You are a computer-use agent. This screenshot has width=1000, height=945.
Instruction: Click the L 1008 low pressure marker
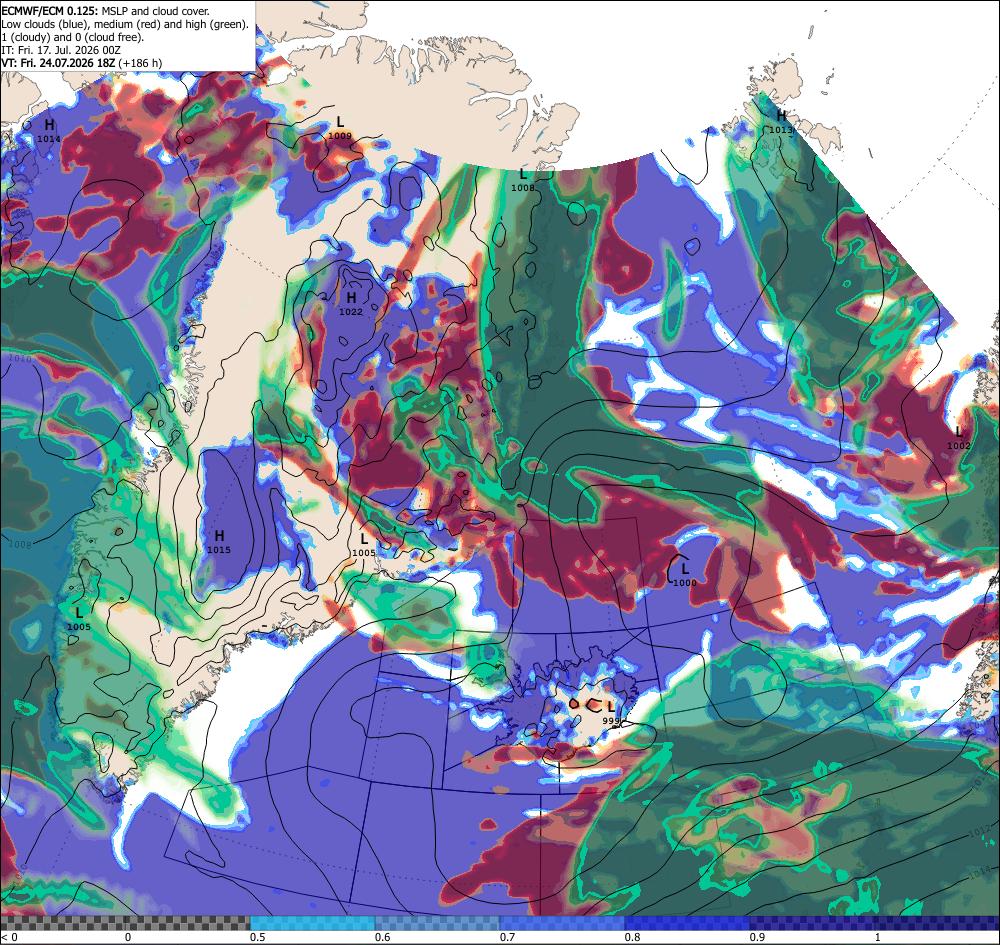[x=523, y=179]
